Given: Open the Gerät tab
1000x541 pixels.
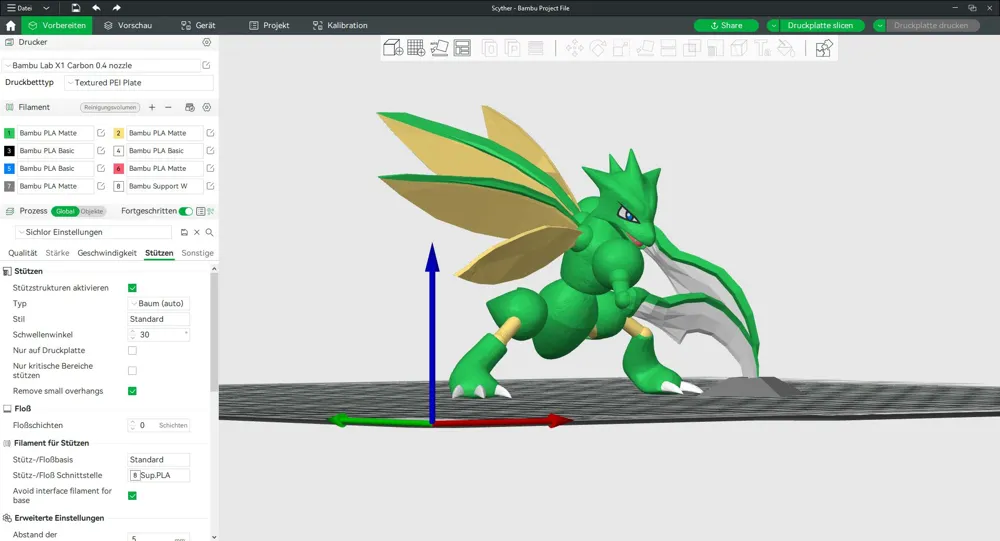Looking at the screenshot, I should point(198,26).
